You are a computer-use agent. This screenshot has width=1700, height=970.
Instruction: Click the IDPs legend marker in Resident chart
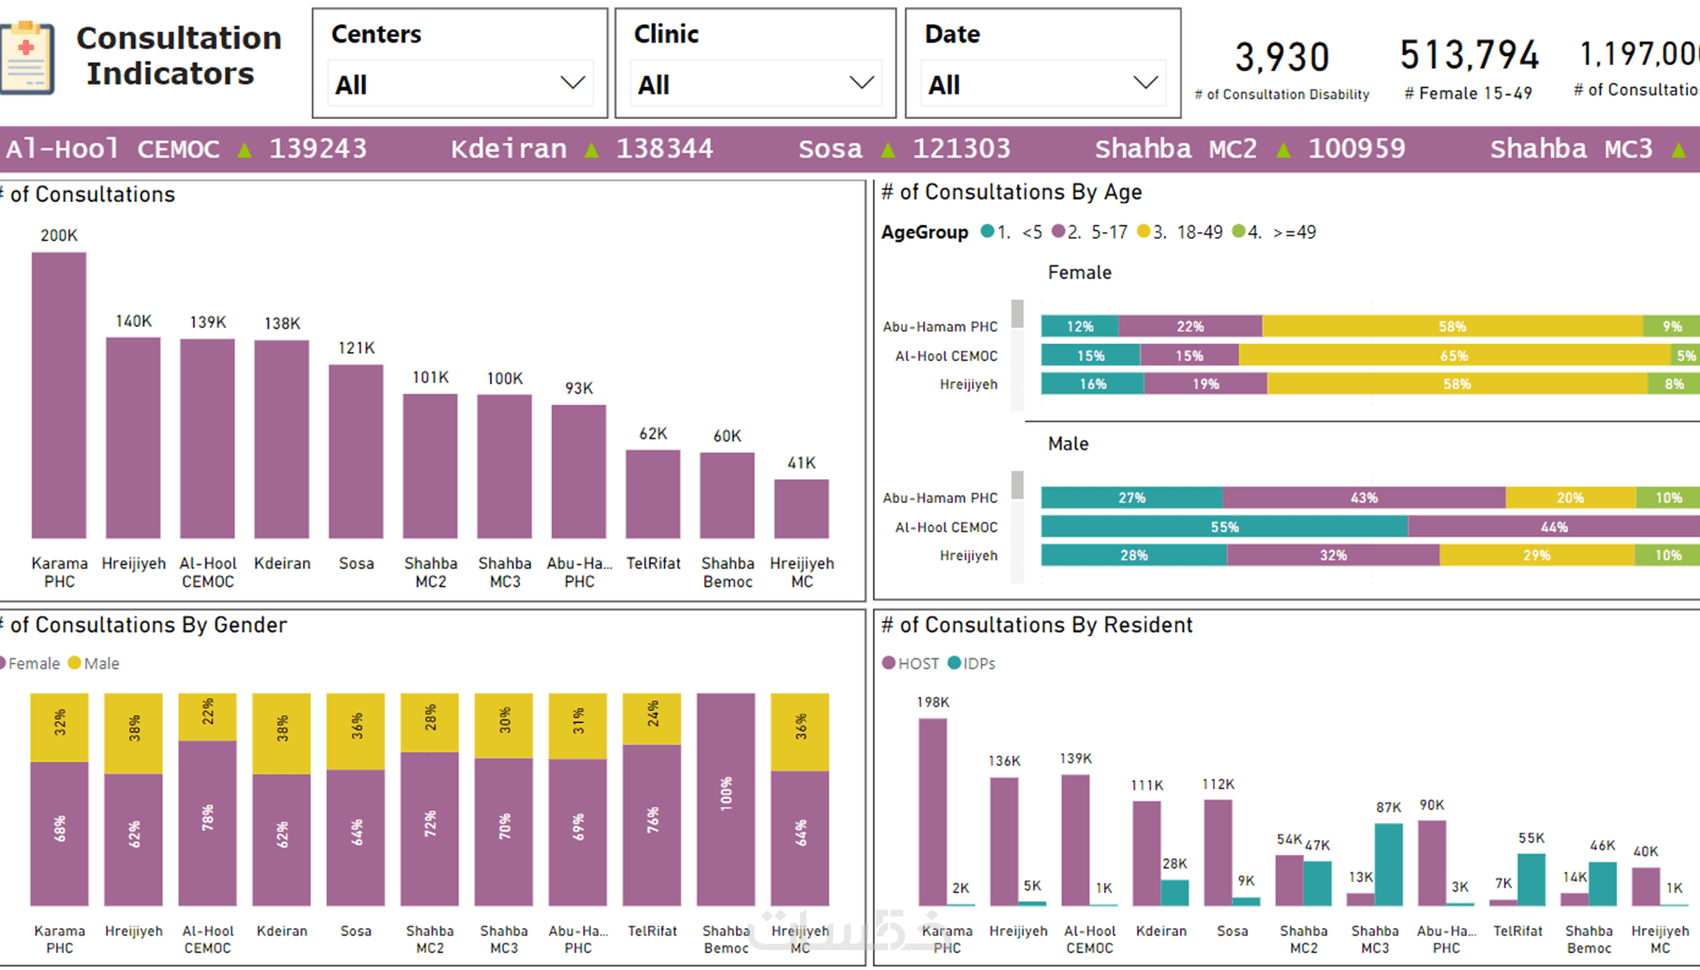coord(954,663)
